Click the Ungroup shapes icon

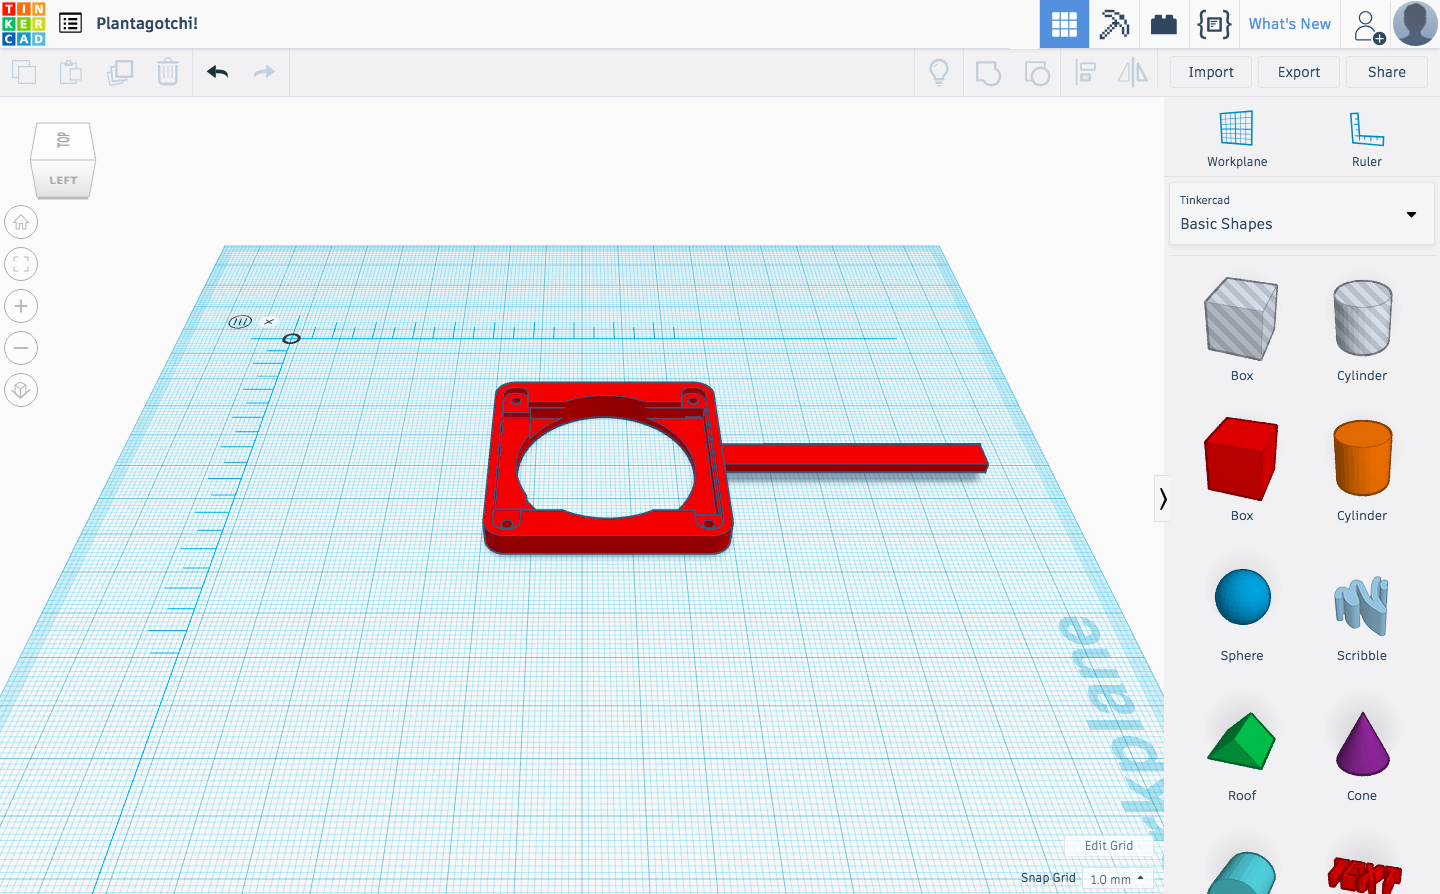[1037, 73]
